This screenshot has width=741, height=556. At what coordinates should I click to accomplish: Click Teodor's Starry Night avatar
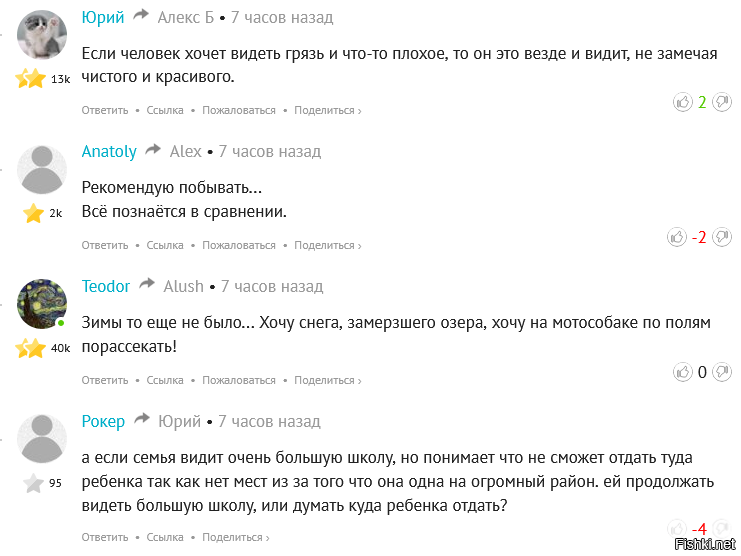click(x=43, y=305)
